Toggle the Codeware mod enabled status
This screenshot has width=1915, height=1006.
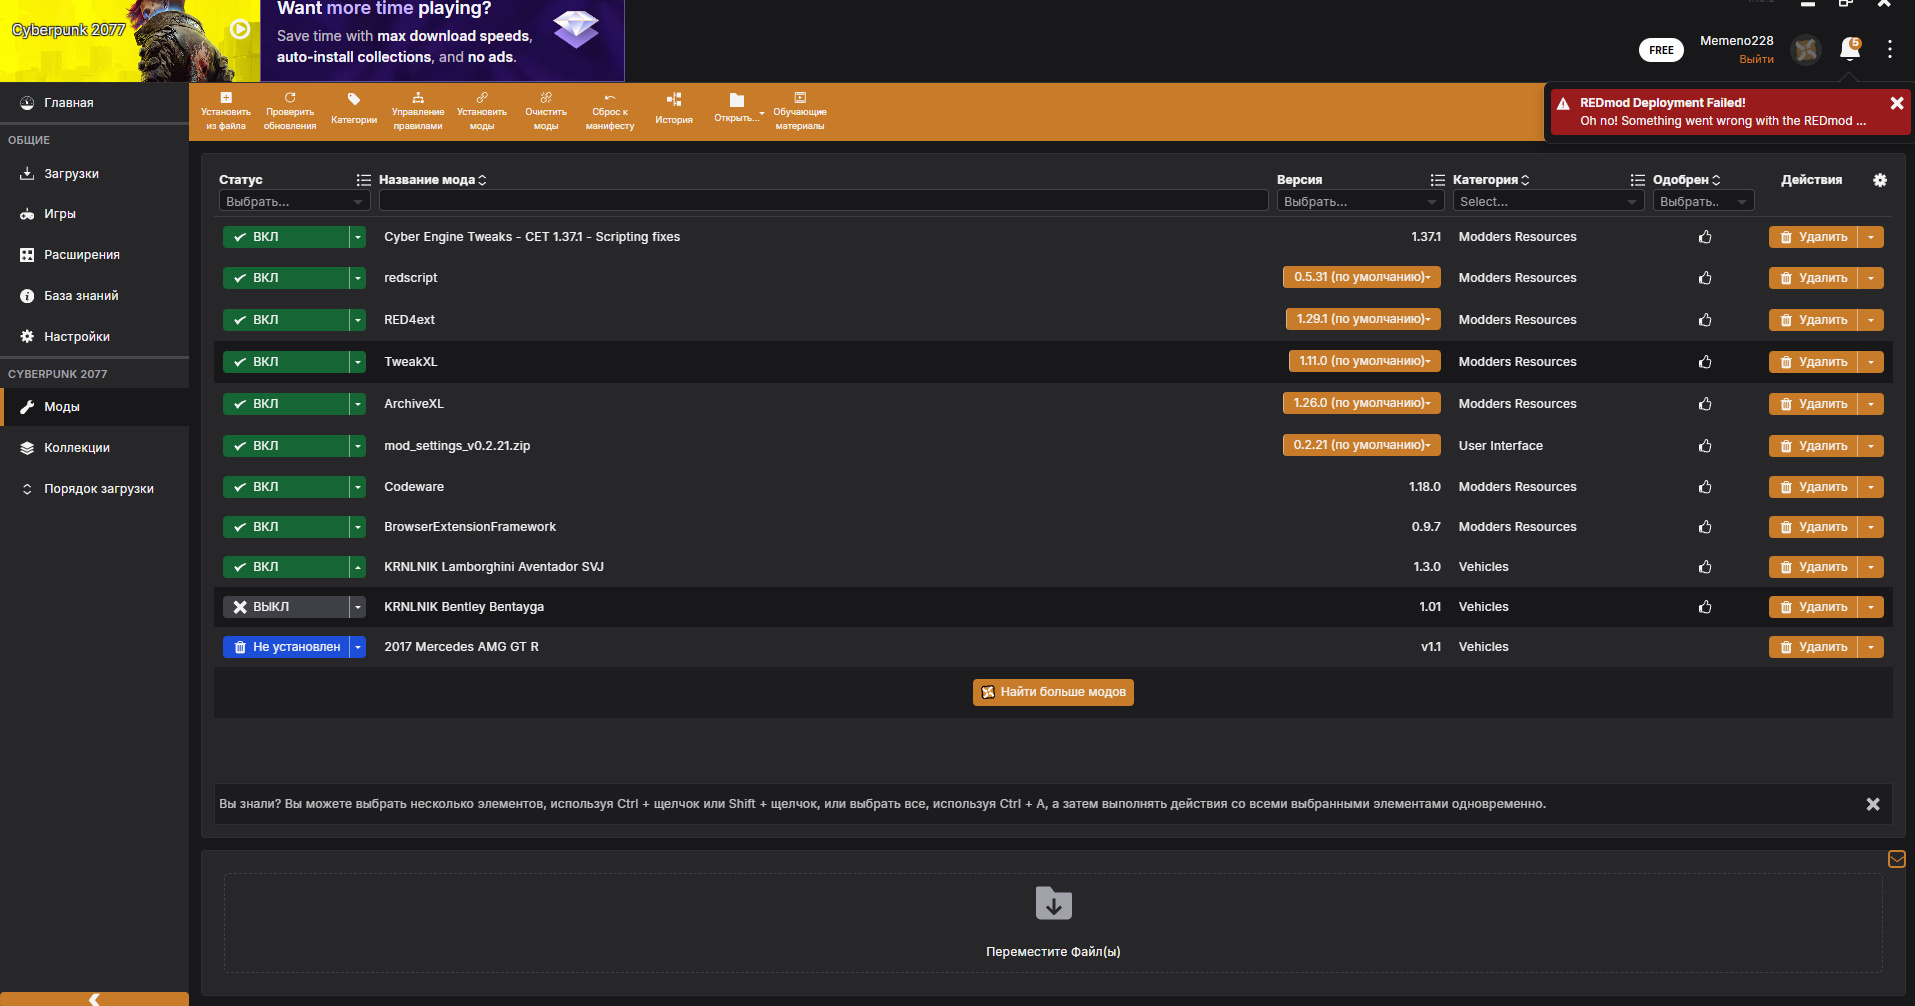[x=285, y=487]
